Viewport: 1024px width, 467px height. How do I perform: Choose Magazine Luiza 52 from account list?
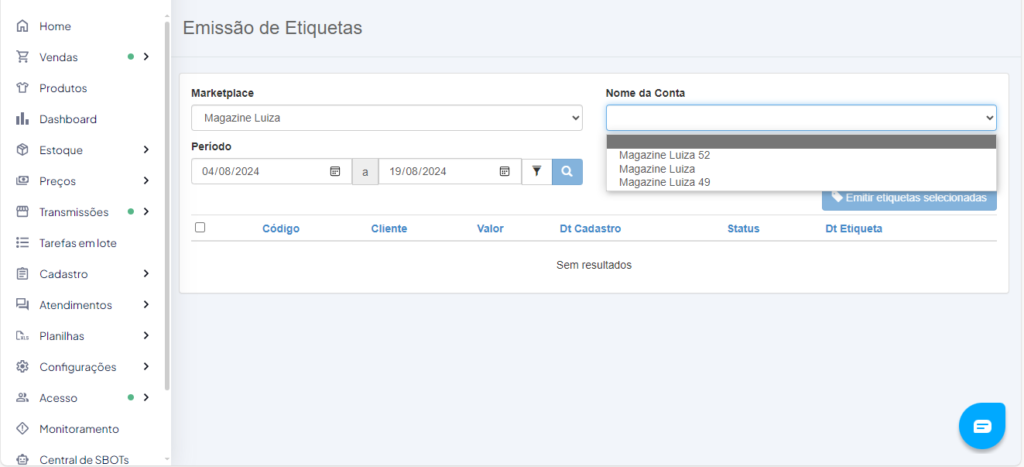click(x=801, y=155)
